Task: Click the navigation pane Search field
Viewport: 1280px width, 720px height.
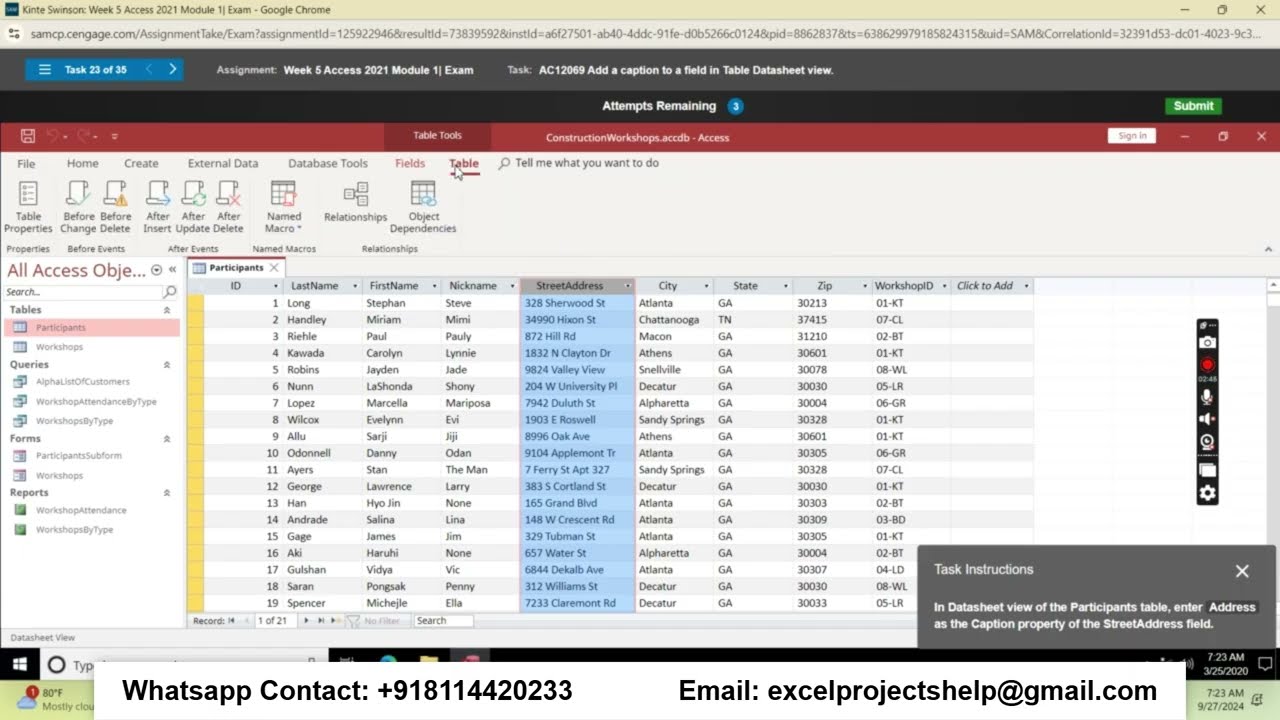Action: point(84,292)
